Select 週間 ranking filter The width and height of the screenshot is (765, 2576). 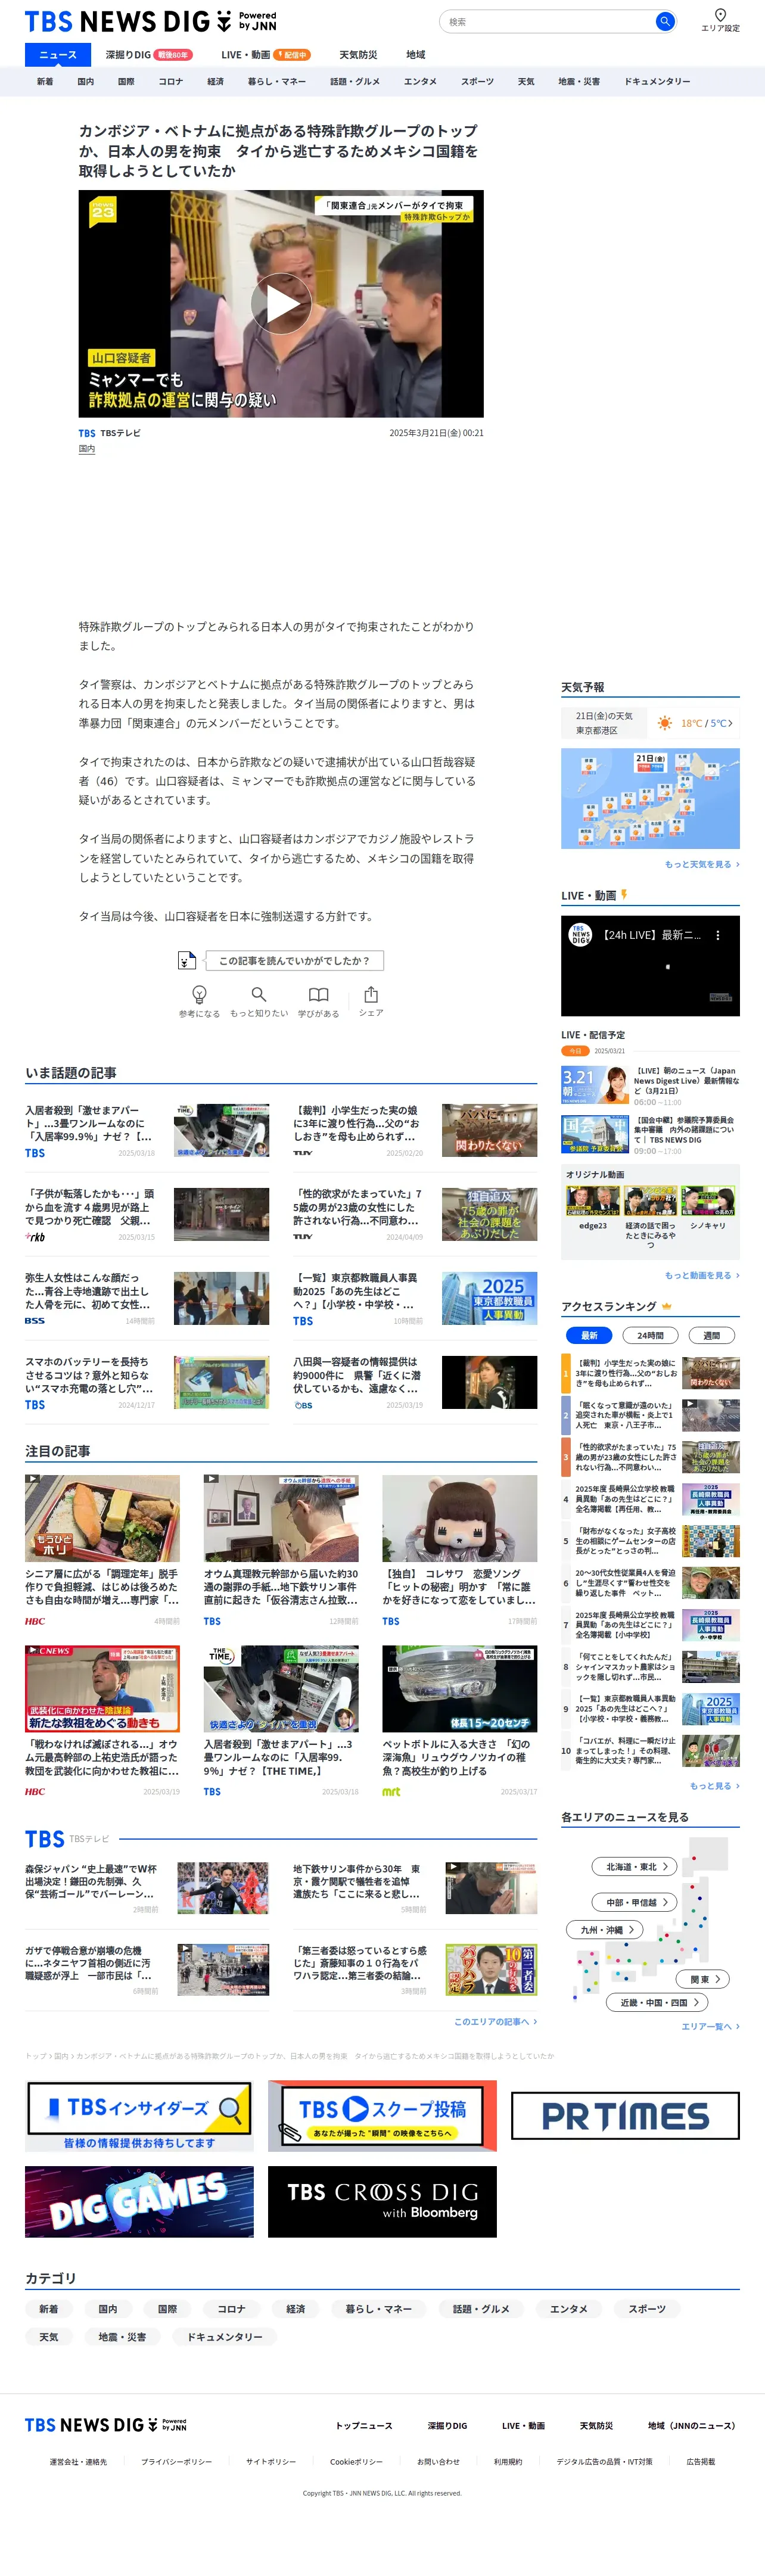[711, 1335]
